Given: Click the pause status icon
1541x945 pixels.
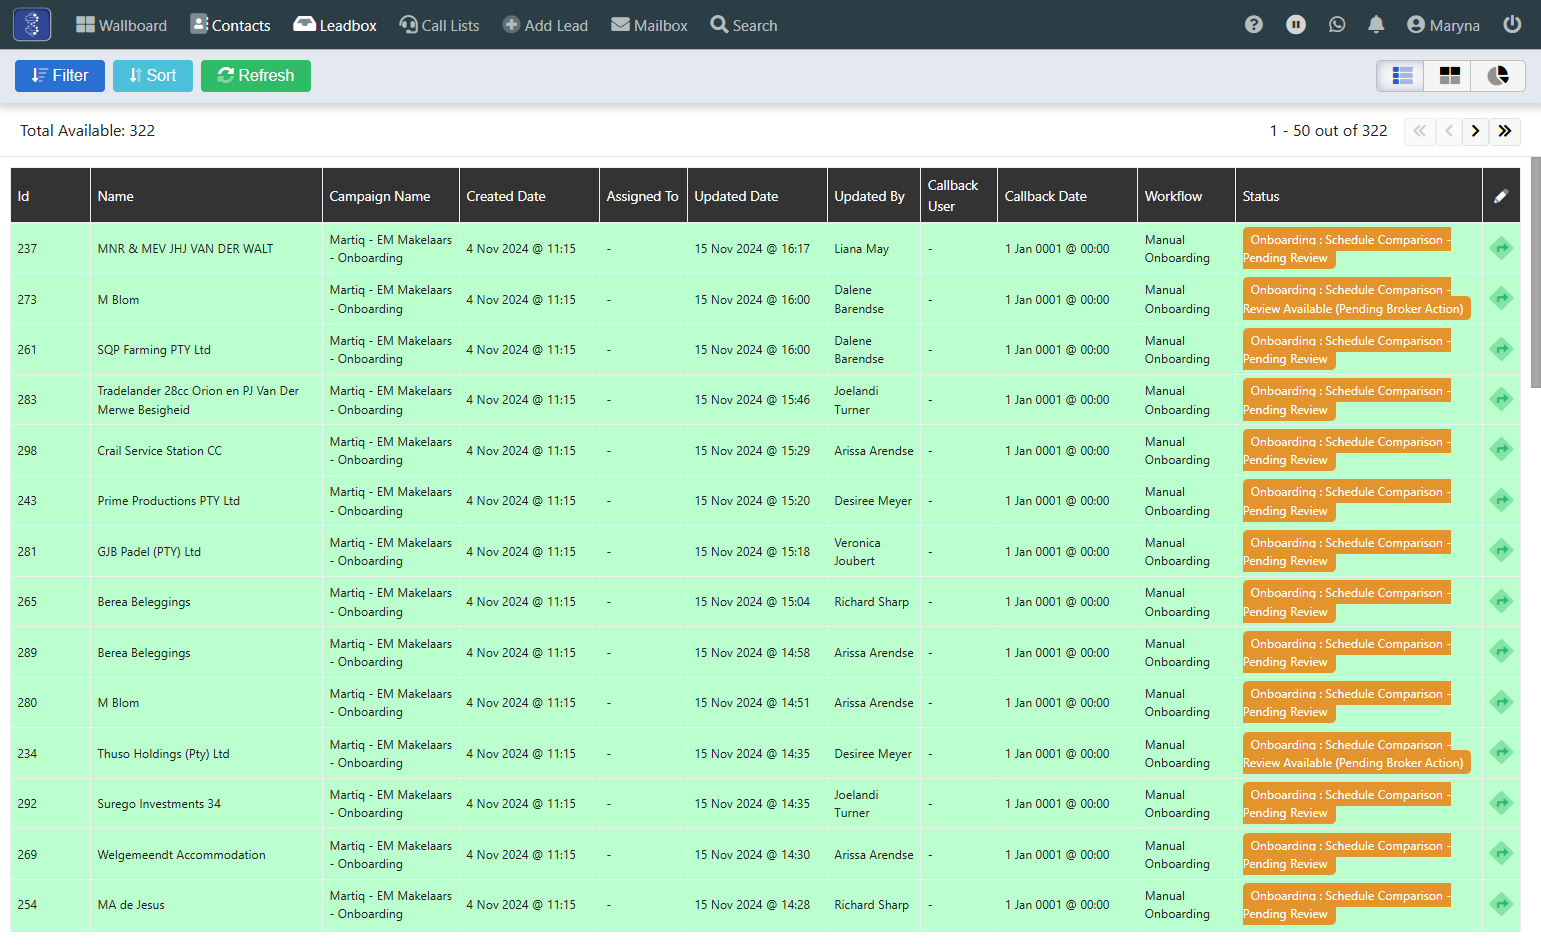Looking at the screenshot, I should pos(1296,25).
